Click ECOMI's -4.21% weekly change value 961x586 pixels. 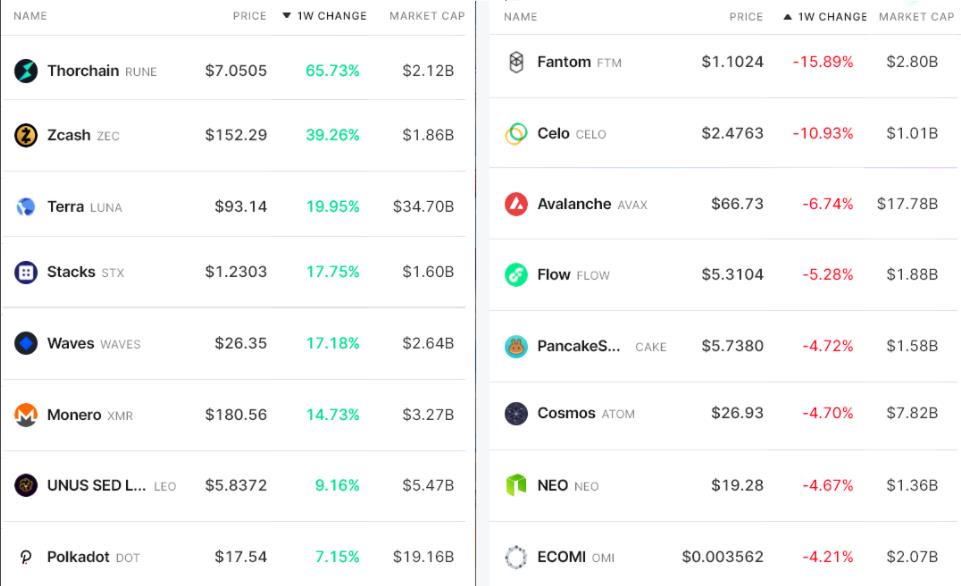click(827, 557)
